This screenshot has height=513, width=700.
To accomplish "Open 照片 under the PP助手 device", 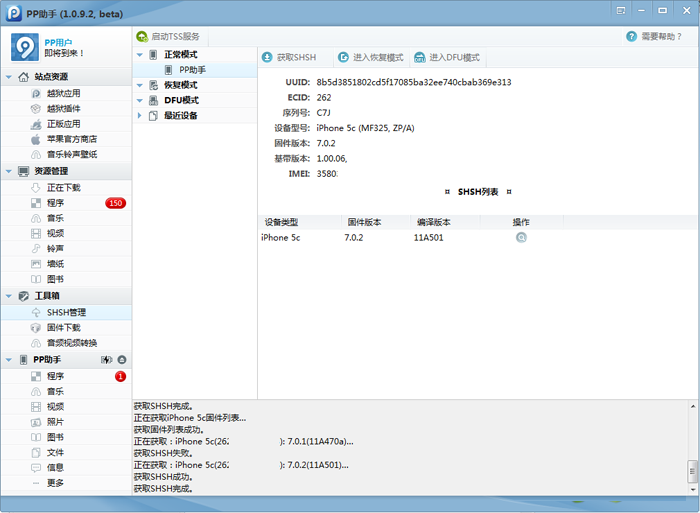I will click(55, 422).
